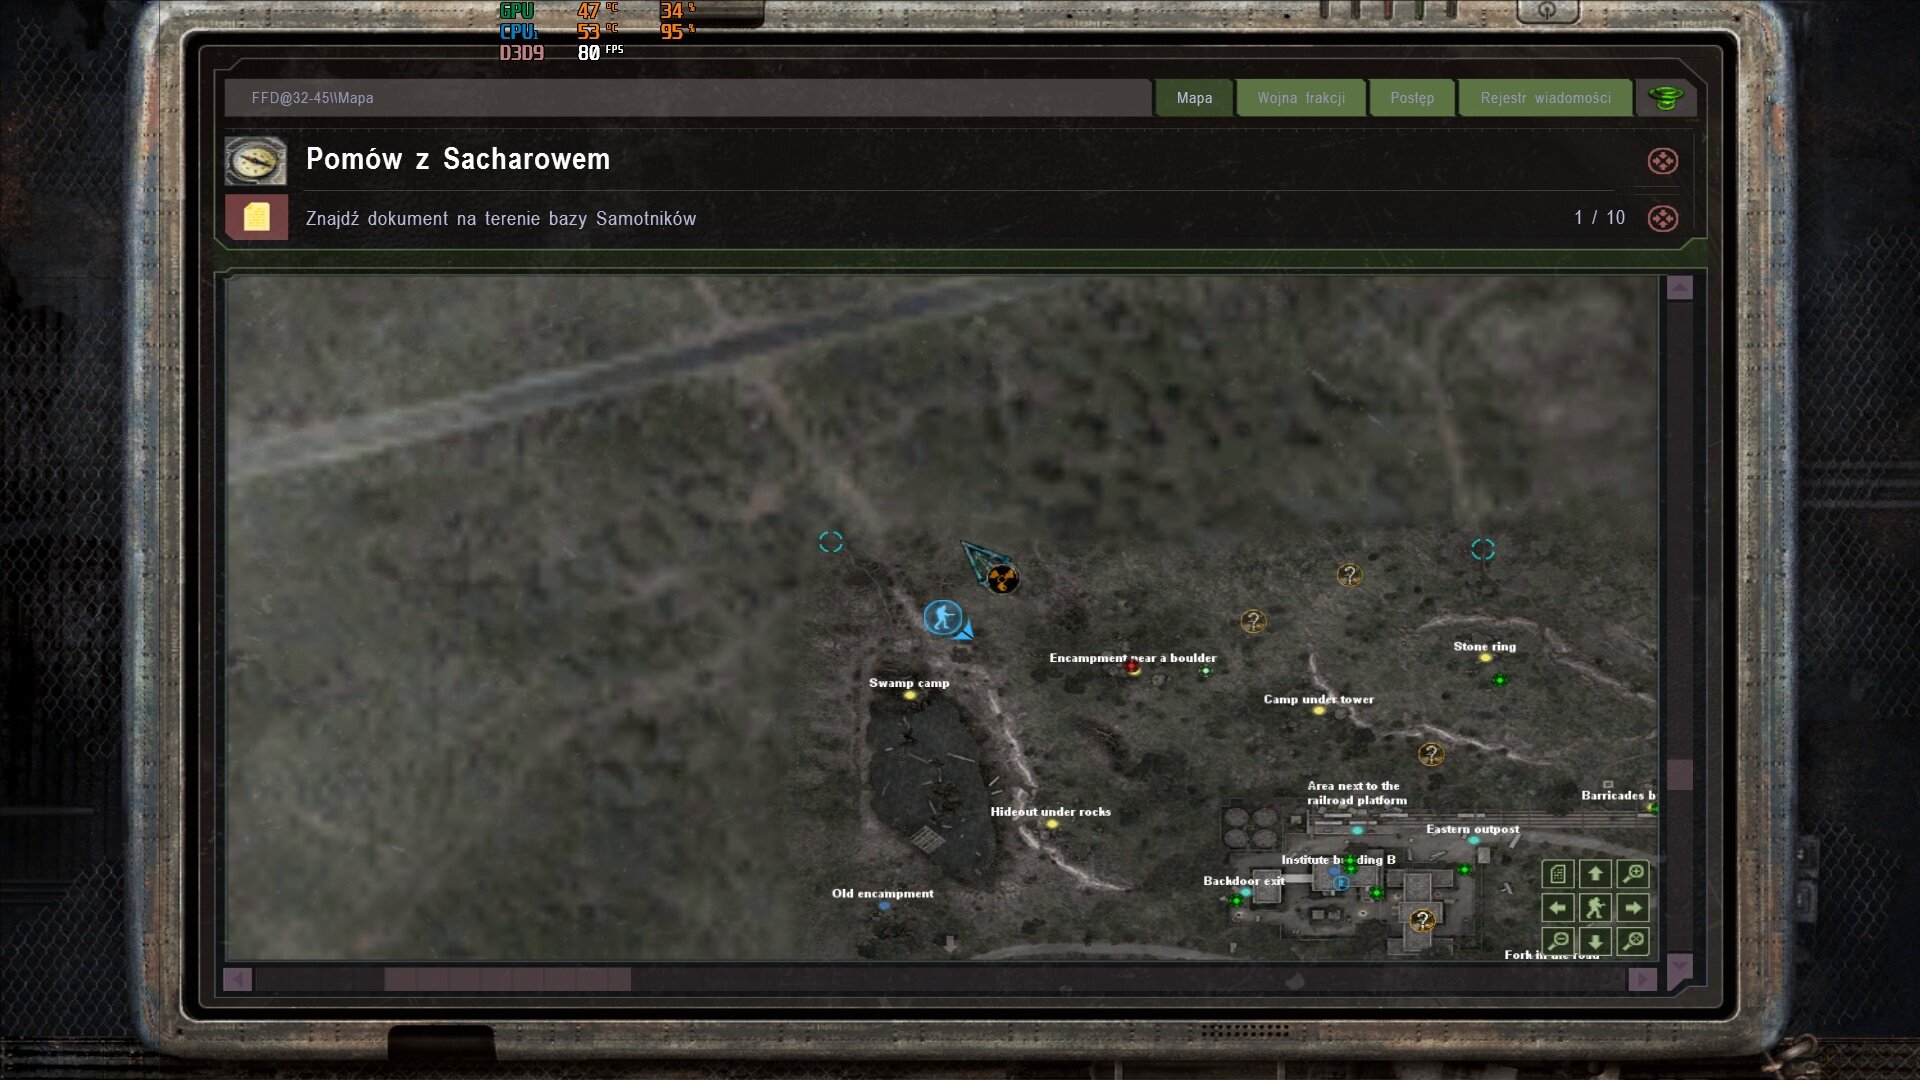Select the Znajdź dokument na terenie bazy task

(500, 218)
